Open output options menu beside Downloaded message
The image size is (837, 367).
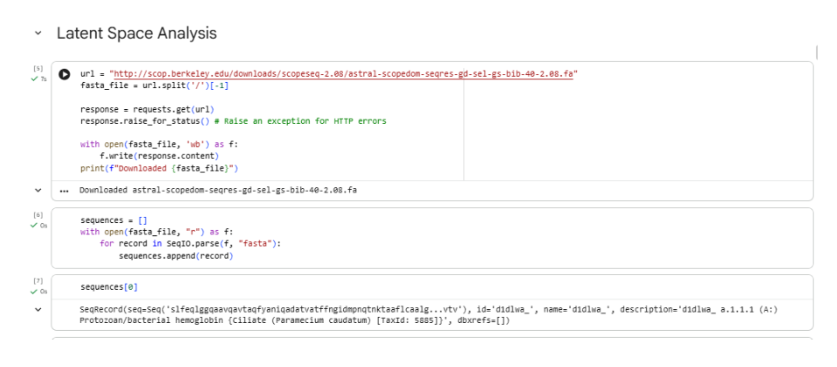(65, 191)
